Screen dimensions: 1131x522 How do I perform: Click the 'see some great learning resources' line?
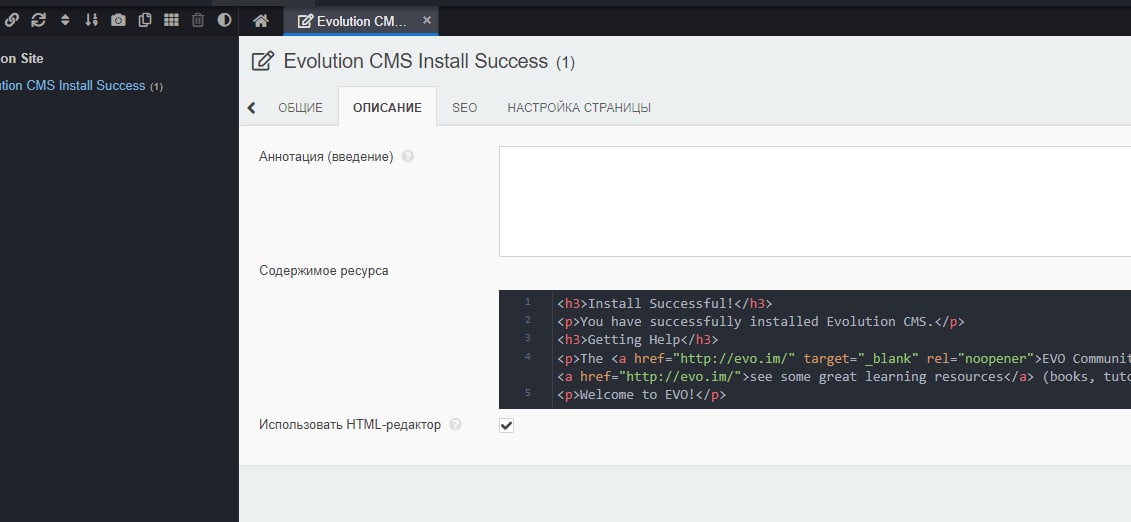[x=844, y=376]
